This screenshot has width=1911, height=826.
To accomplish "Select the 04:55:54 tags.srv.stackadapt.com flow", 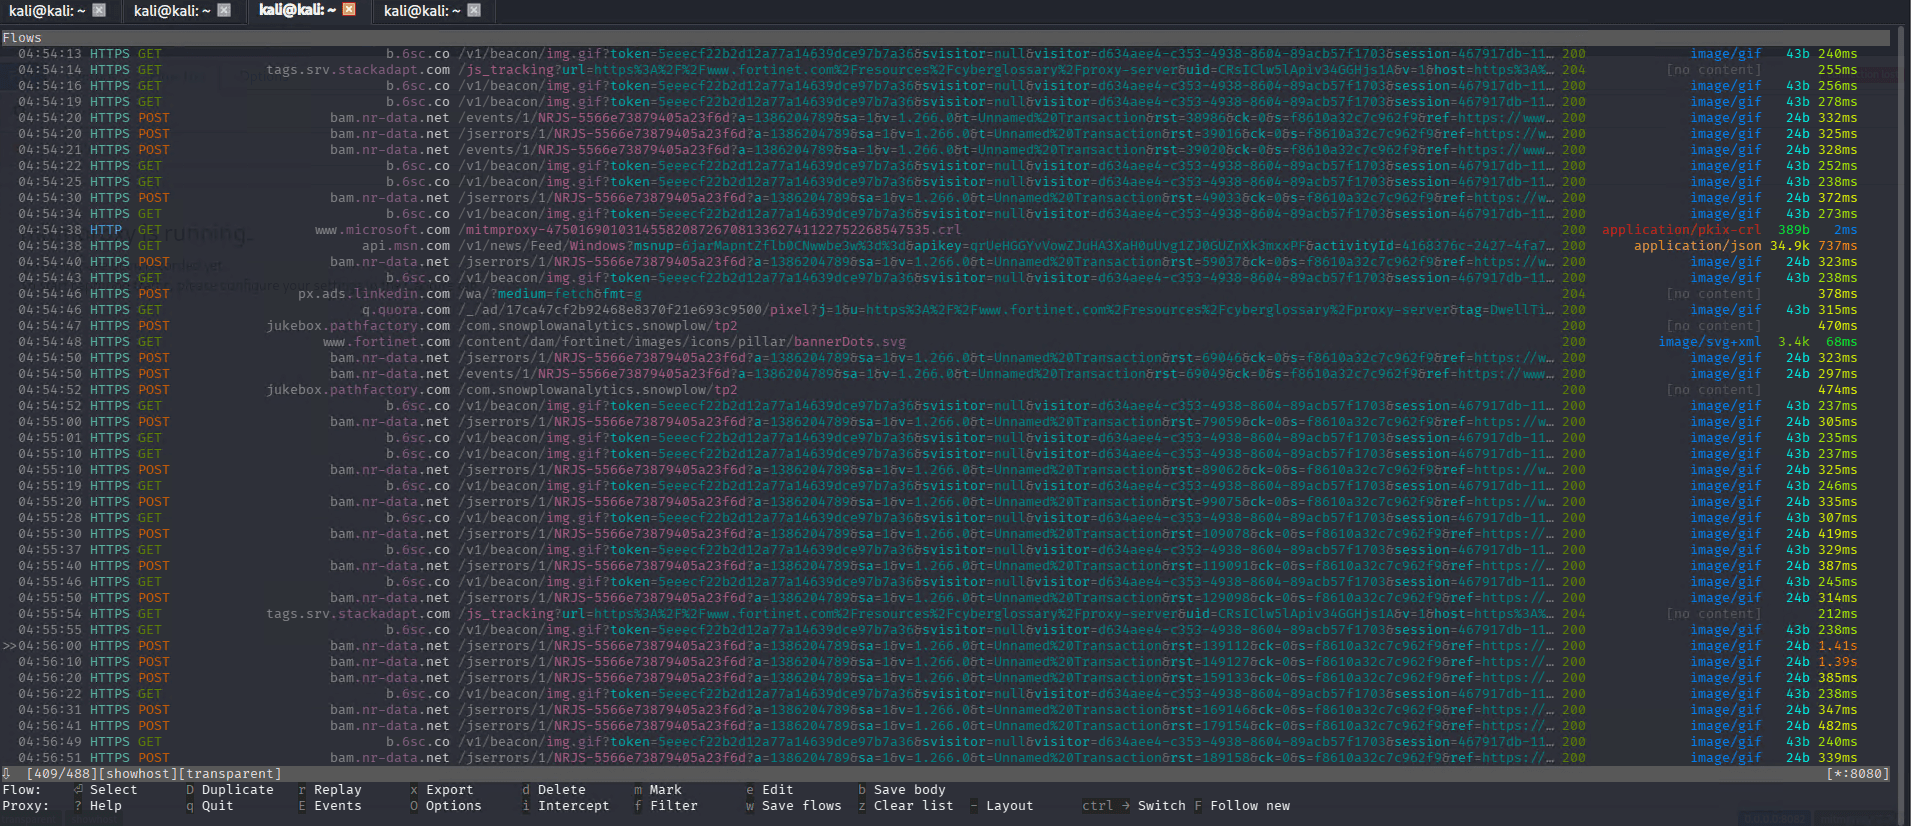I will pos(945,614).
